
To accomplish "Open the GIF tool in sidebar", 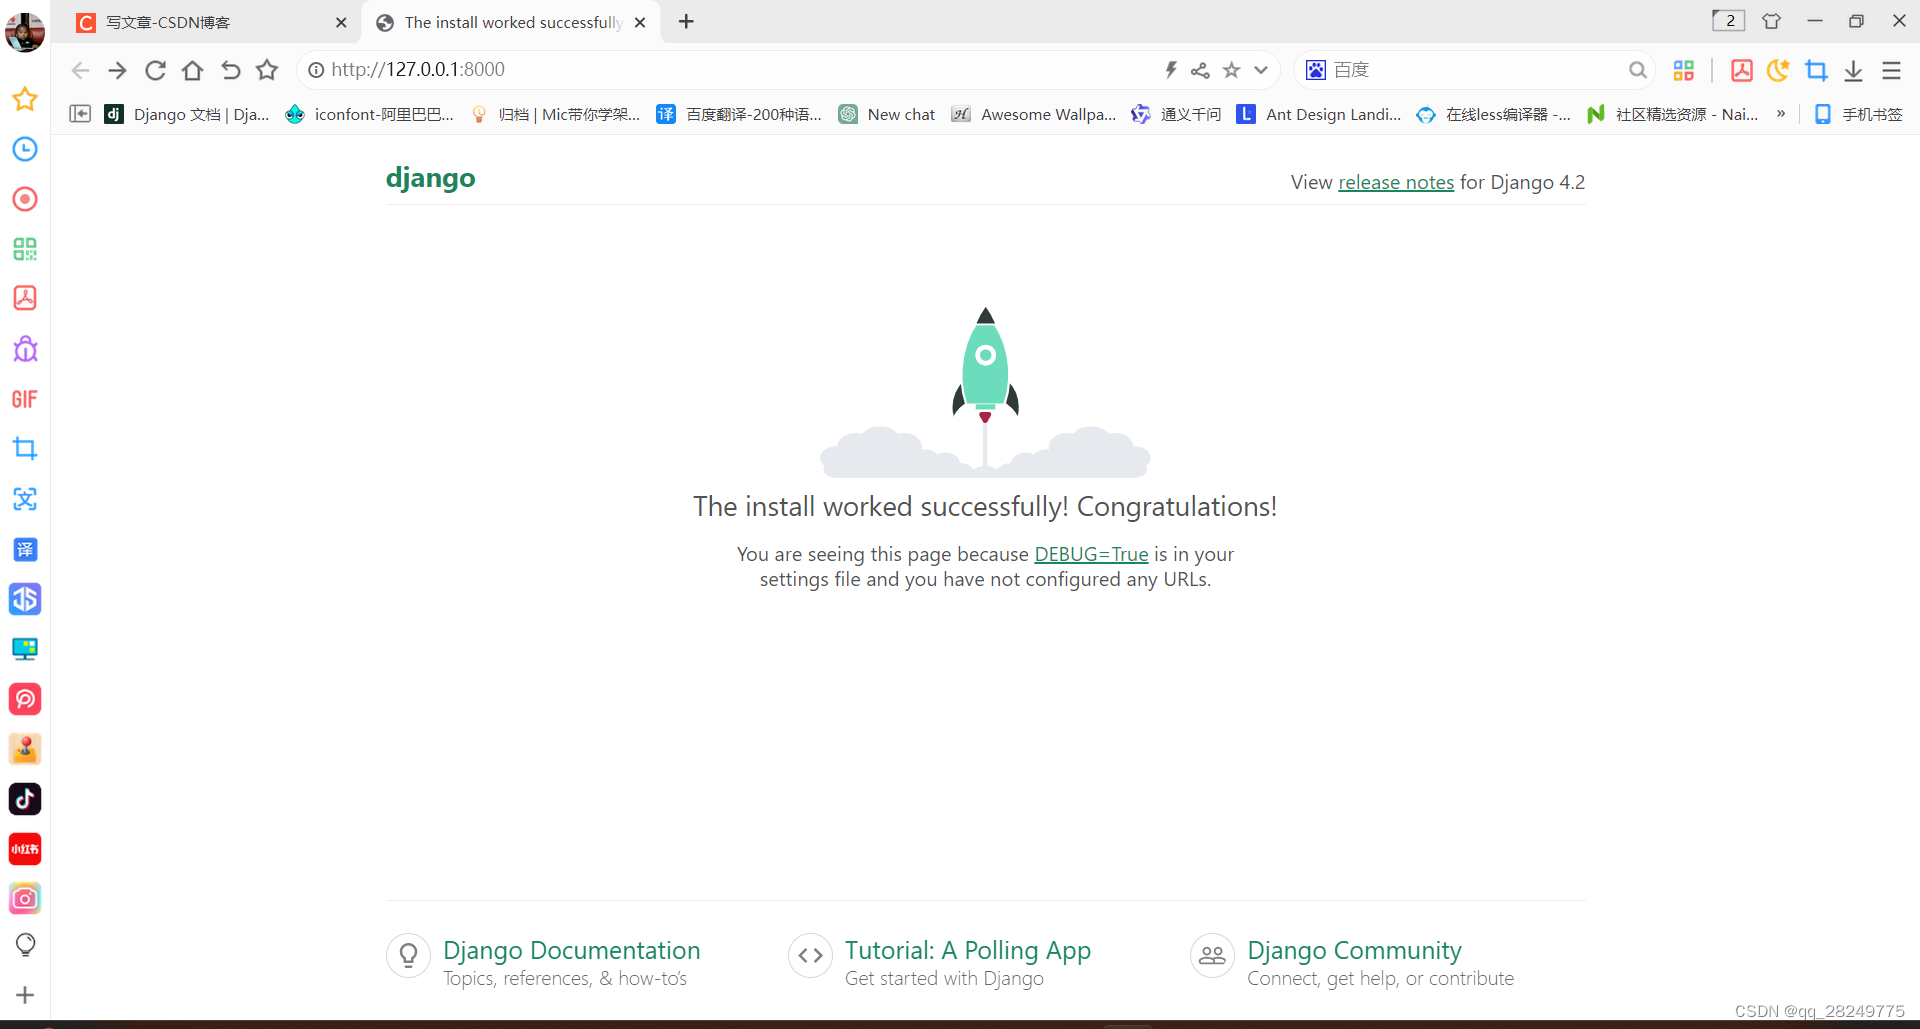I will [x=25, y=399].
